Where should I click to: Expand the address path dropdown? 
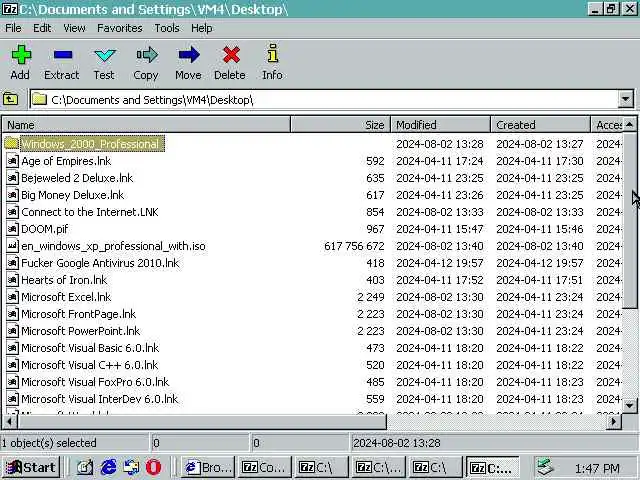point(625,99)
